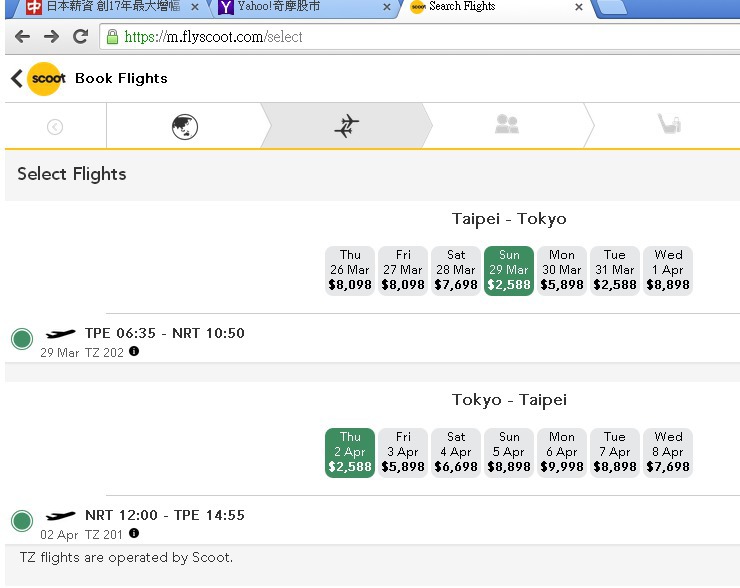This screenshot has width=740, height=588.
Task: Pick Sat 28 Mar at $7,698
Action: (456, 270)
